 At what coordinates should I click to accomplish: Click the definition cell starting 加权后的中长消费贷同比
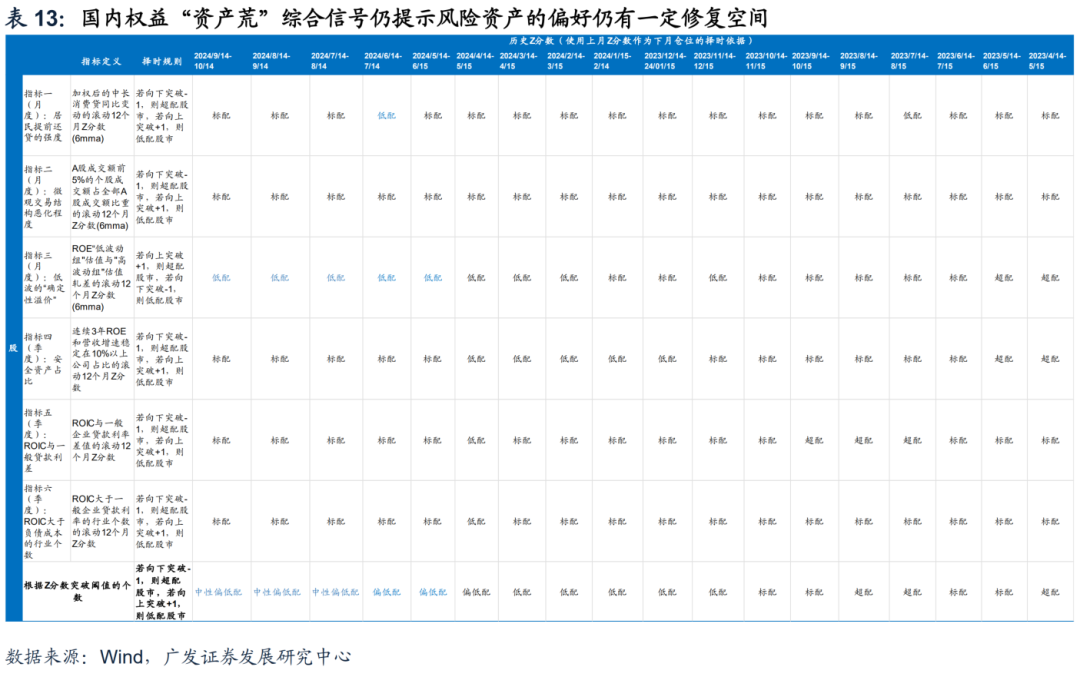coord(101,116)
